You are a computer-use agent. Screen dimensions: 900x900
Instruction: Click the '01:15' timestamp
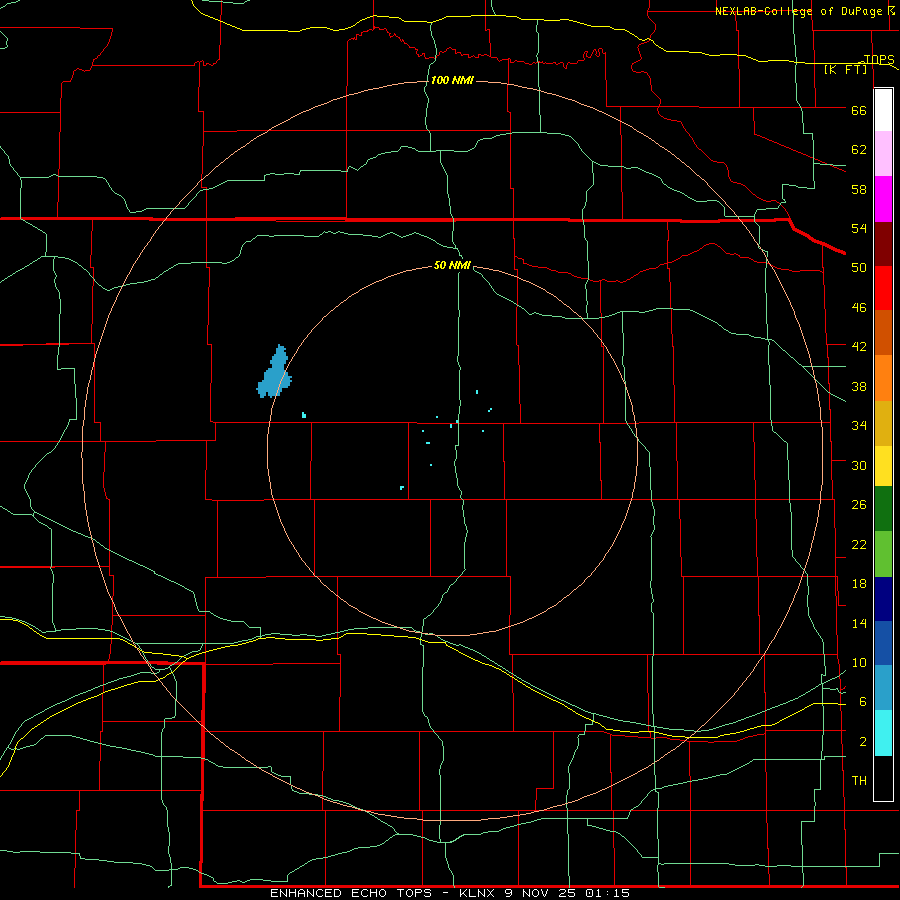pyautogui.click(x=607, y=893)
